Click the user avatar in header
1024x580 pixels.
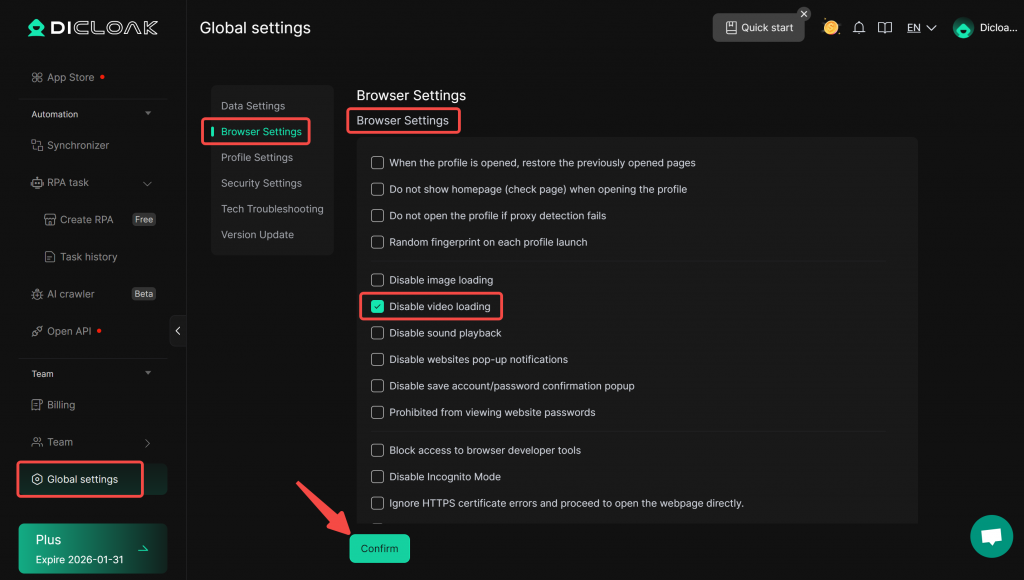[963, 28]
